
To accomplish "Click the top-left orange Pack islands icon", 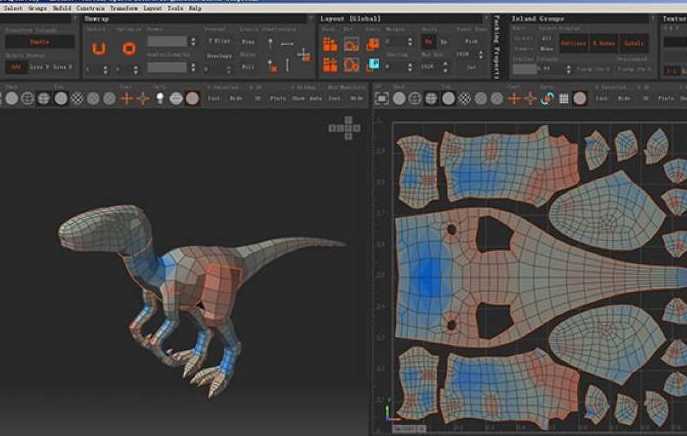I will click(330, 44).
